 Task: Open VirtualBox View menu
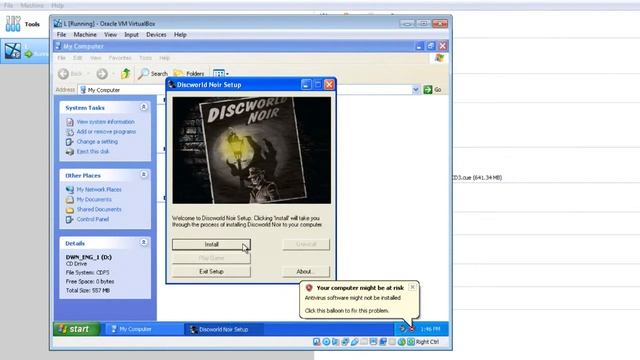click(110, 35)
